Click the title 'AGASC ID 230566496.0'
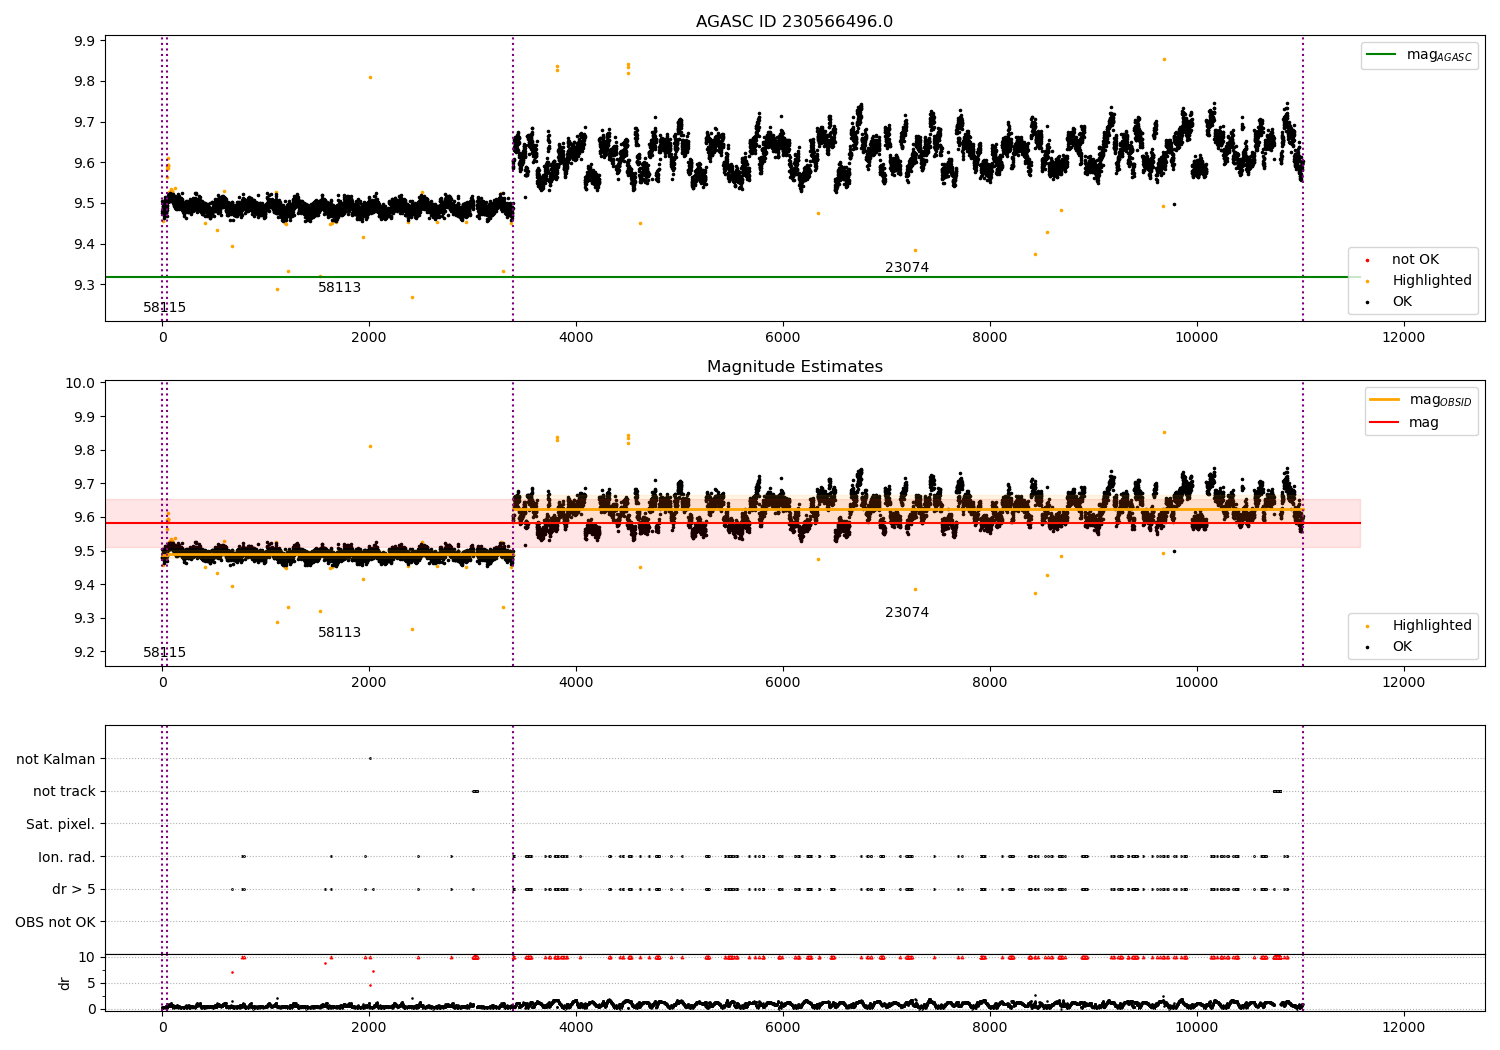Viewport: 1500px width, 1050px height. click(x=794, y=22)
